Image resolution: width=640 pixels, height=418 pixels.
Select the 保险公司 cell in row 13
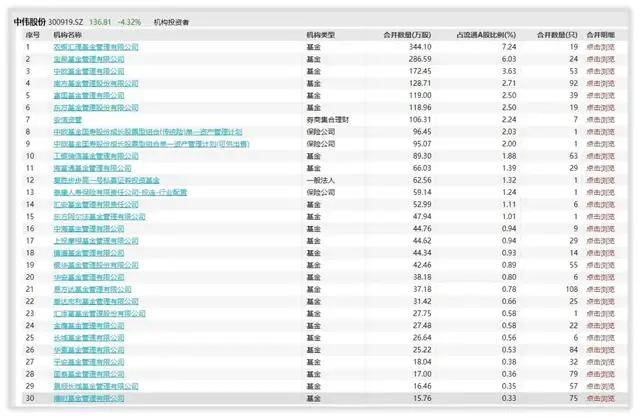click(321, 192)
